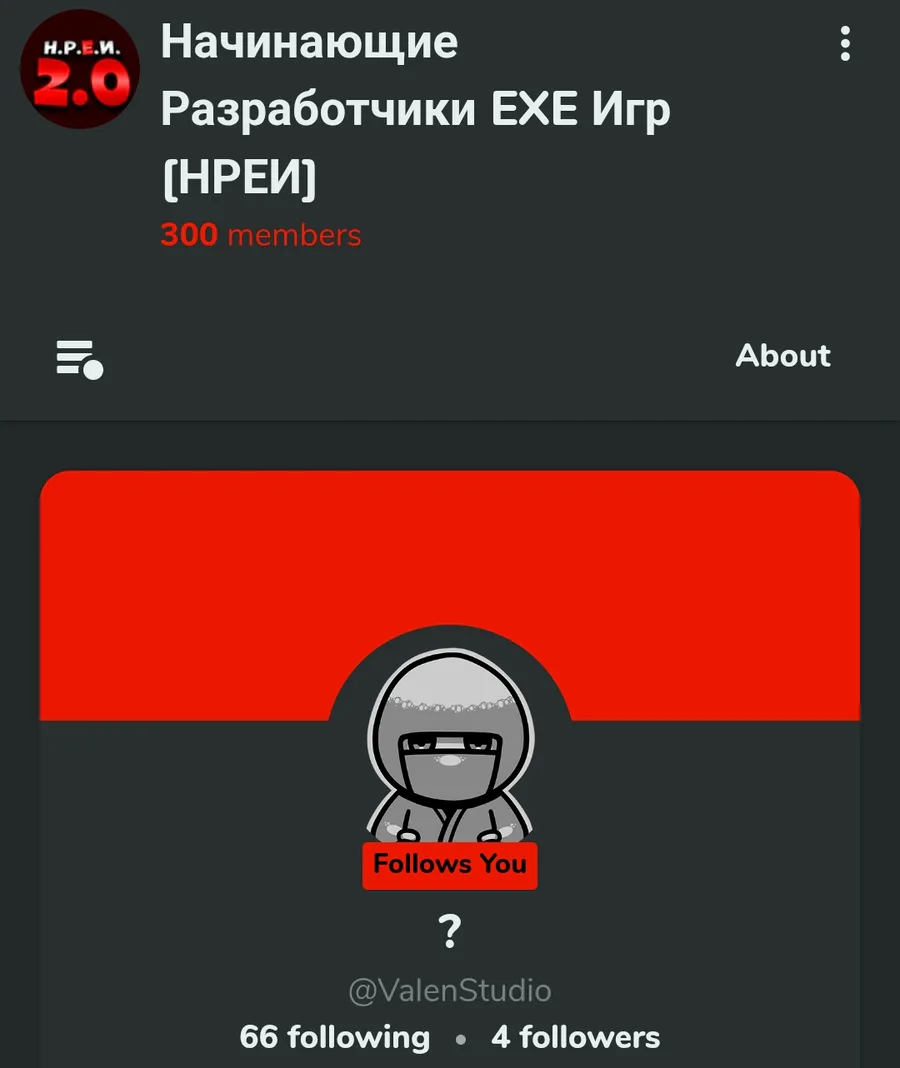Click the dot between following and followers
Viewport: 900px width, 1068px height.
pyautogui.click(x=461, y=1039)
